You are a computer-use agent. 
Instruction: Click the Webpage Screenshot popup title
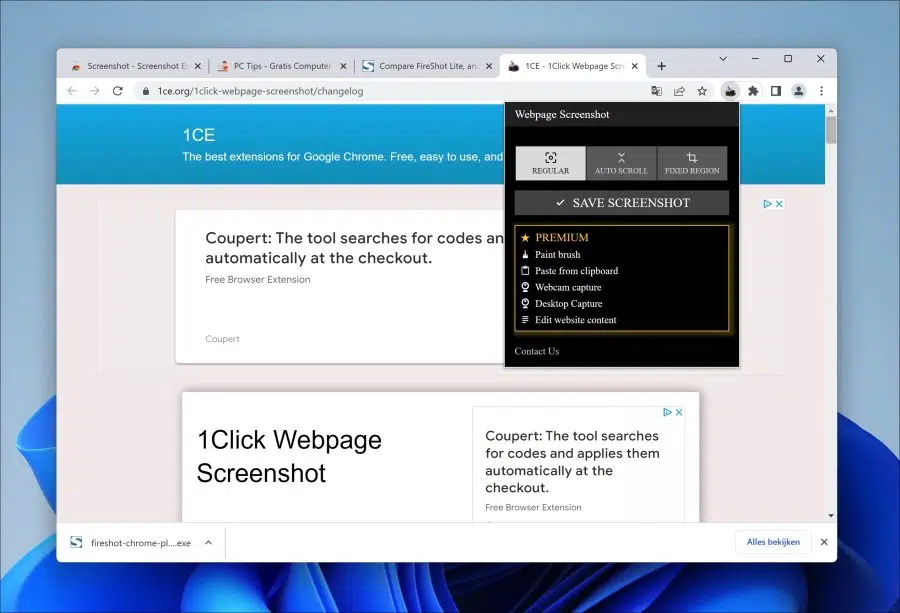562,114
